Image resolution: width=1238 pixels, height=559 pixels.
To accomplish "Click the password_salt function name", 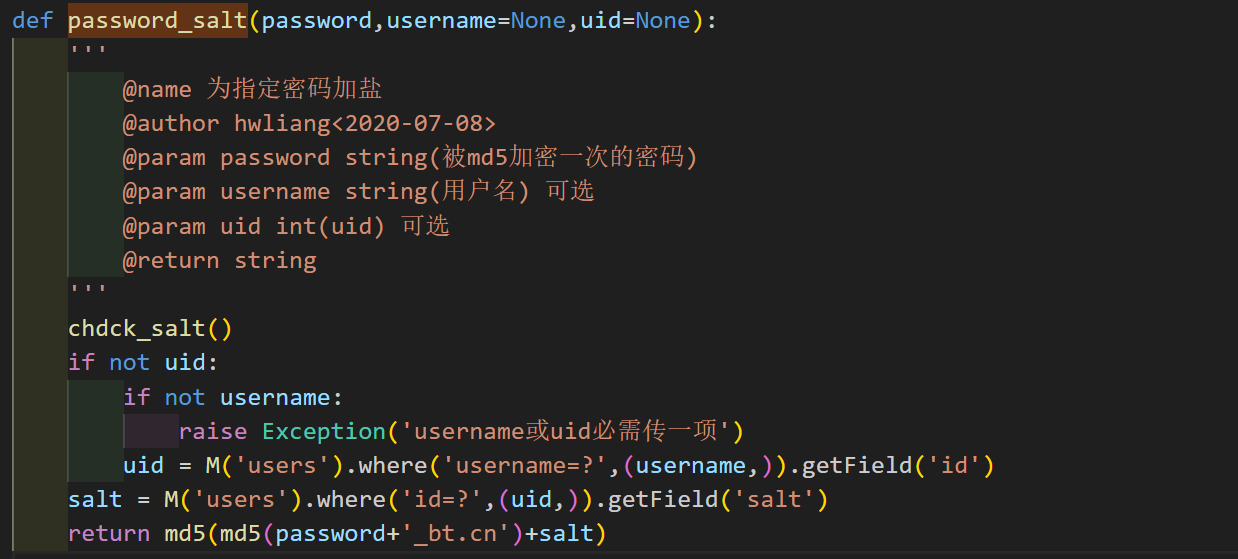I will (158, 21).
